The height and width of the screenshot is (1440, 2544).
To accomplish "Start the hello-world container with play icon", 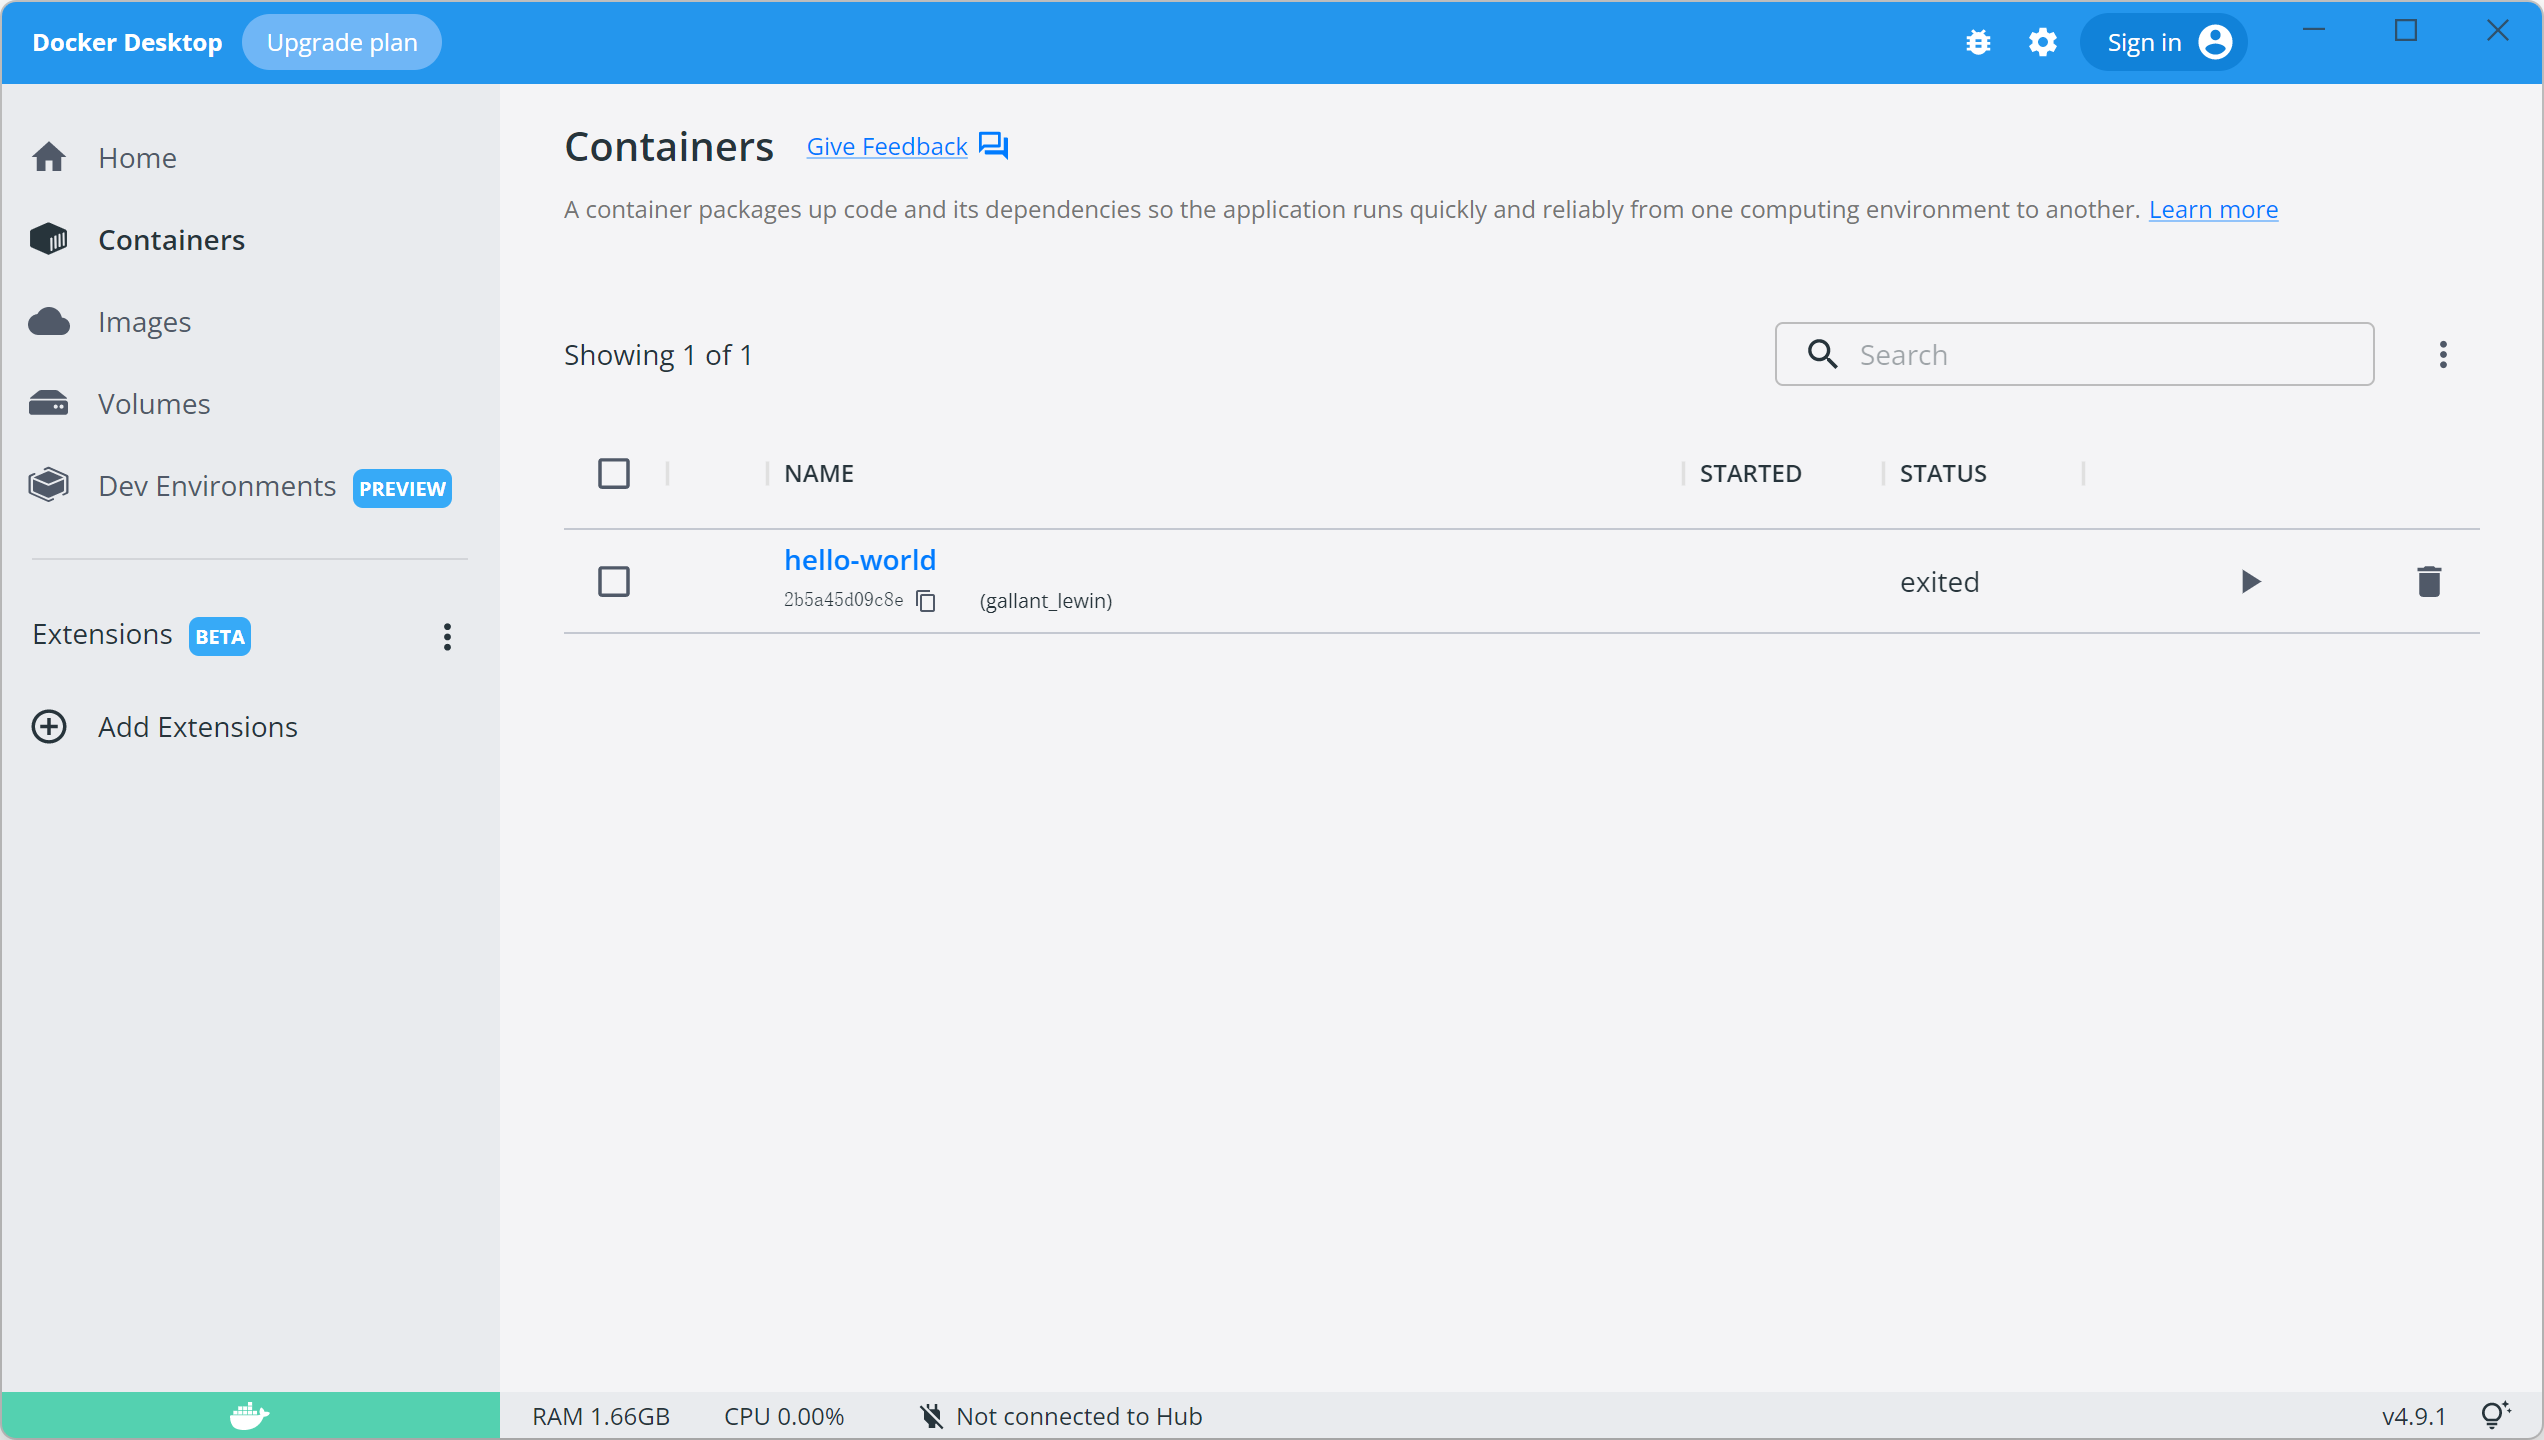I will [2250, 581].
